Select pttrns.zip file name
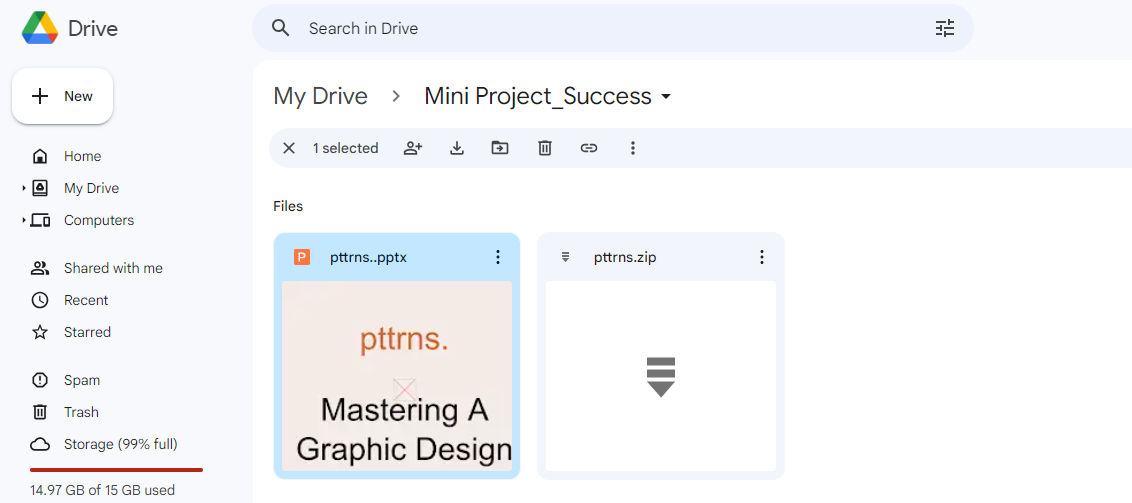The width and height of the screenshot is (1132, 503). 625,257
